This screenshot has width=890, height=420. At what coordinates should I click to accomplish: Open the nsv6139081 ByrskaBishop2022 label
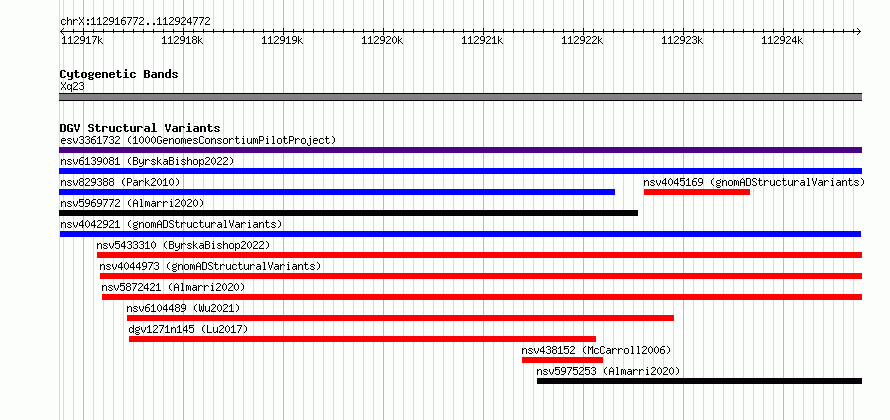click(147, 161)
